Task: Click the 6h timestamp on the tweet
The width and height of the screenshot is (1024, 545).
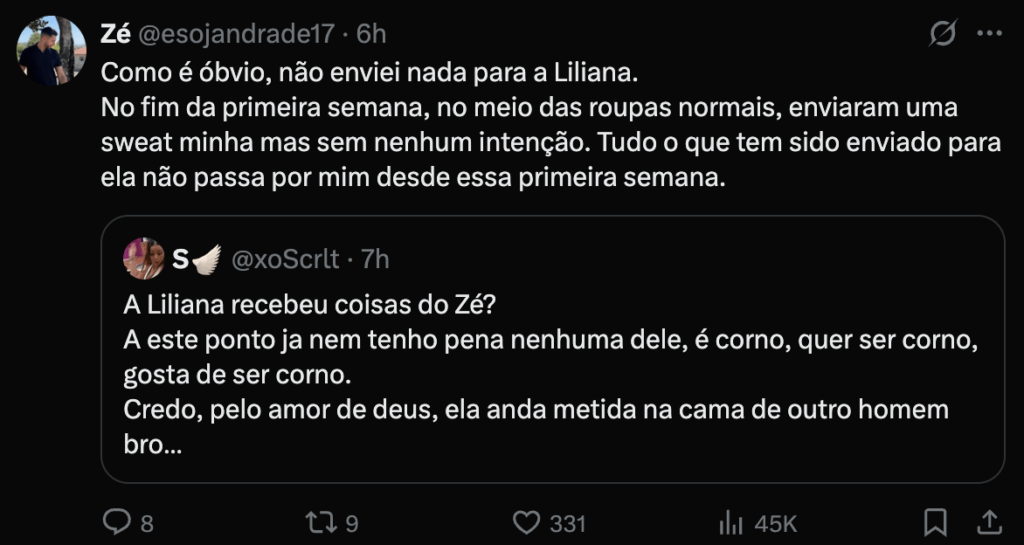Action: (371, 34)
